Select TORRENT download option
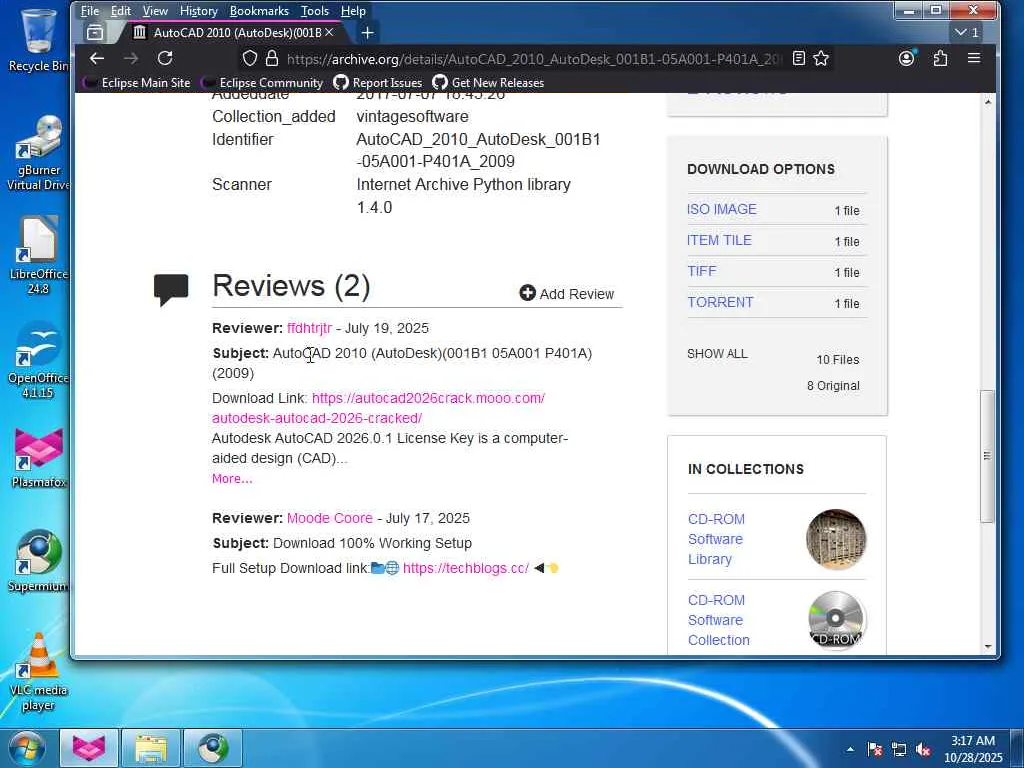1024x768 pixels. point(720,302)
